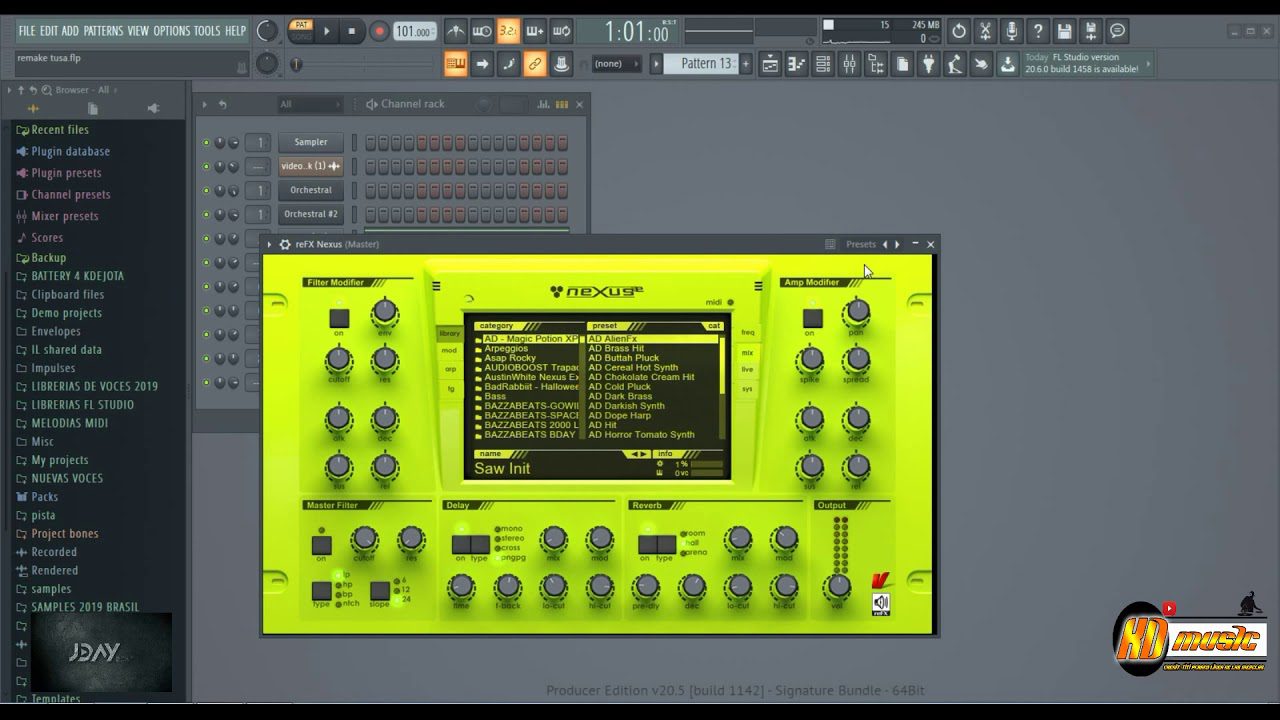Click the tempo tapper icon
The width and height of the screenshot is (1280, 720).
click(954, 65)
